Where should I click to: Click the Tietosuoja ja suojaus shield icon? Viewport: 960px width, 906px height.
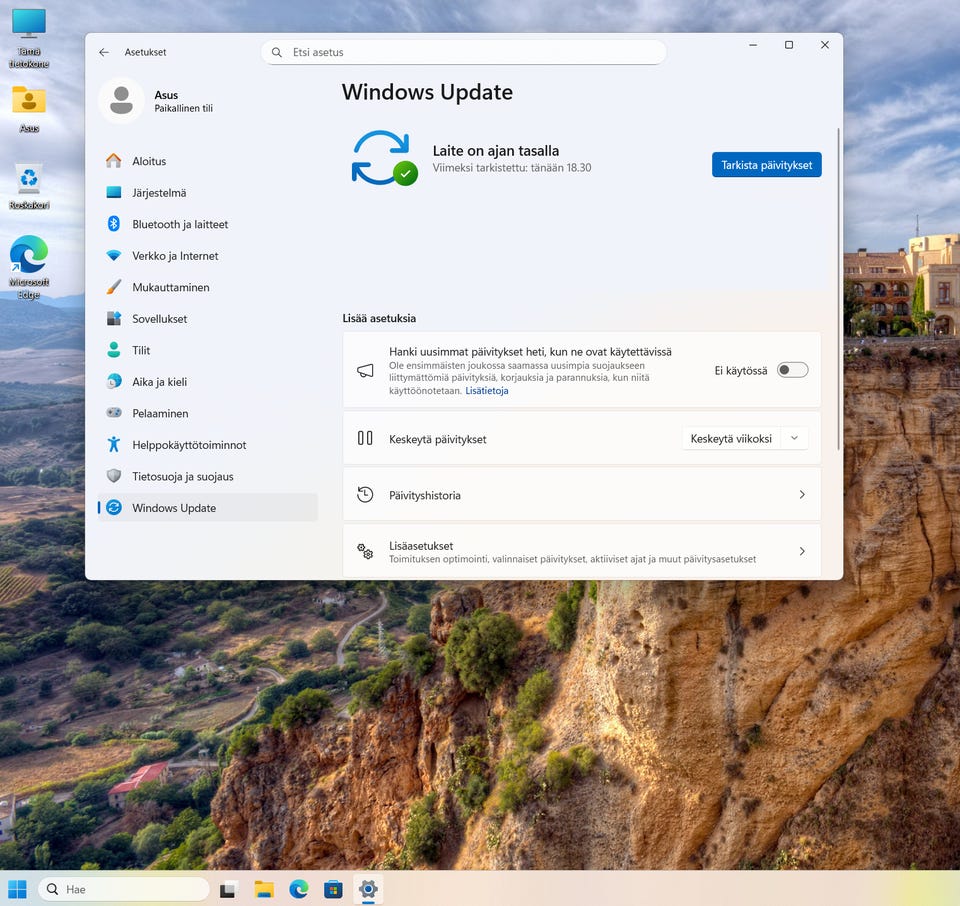[x=113, y=476]
